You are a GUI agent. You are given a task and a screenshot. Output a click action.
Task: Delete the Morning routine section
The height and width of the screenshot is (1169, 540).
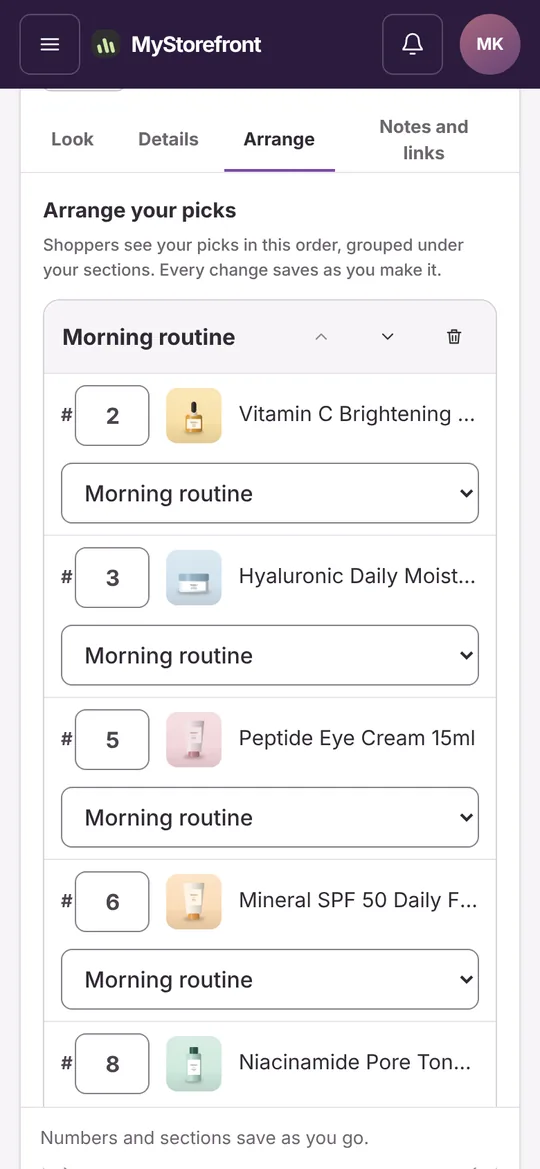click(x=453, y=337)
